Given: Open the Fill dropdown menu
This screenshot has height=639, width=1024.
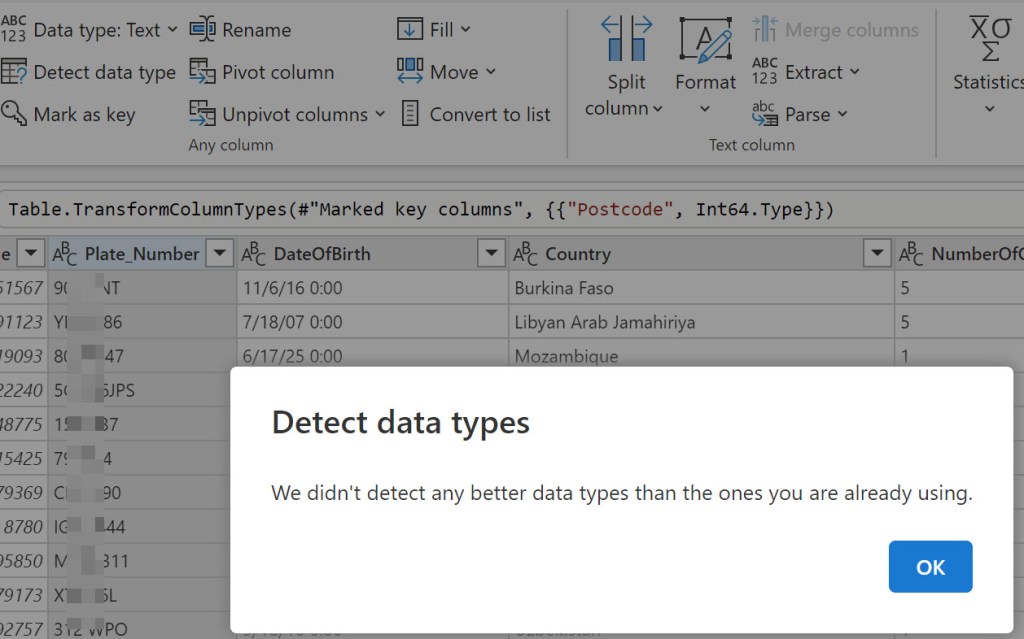Looking at the screenshot, I should 466,30.
